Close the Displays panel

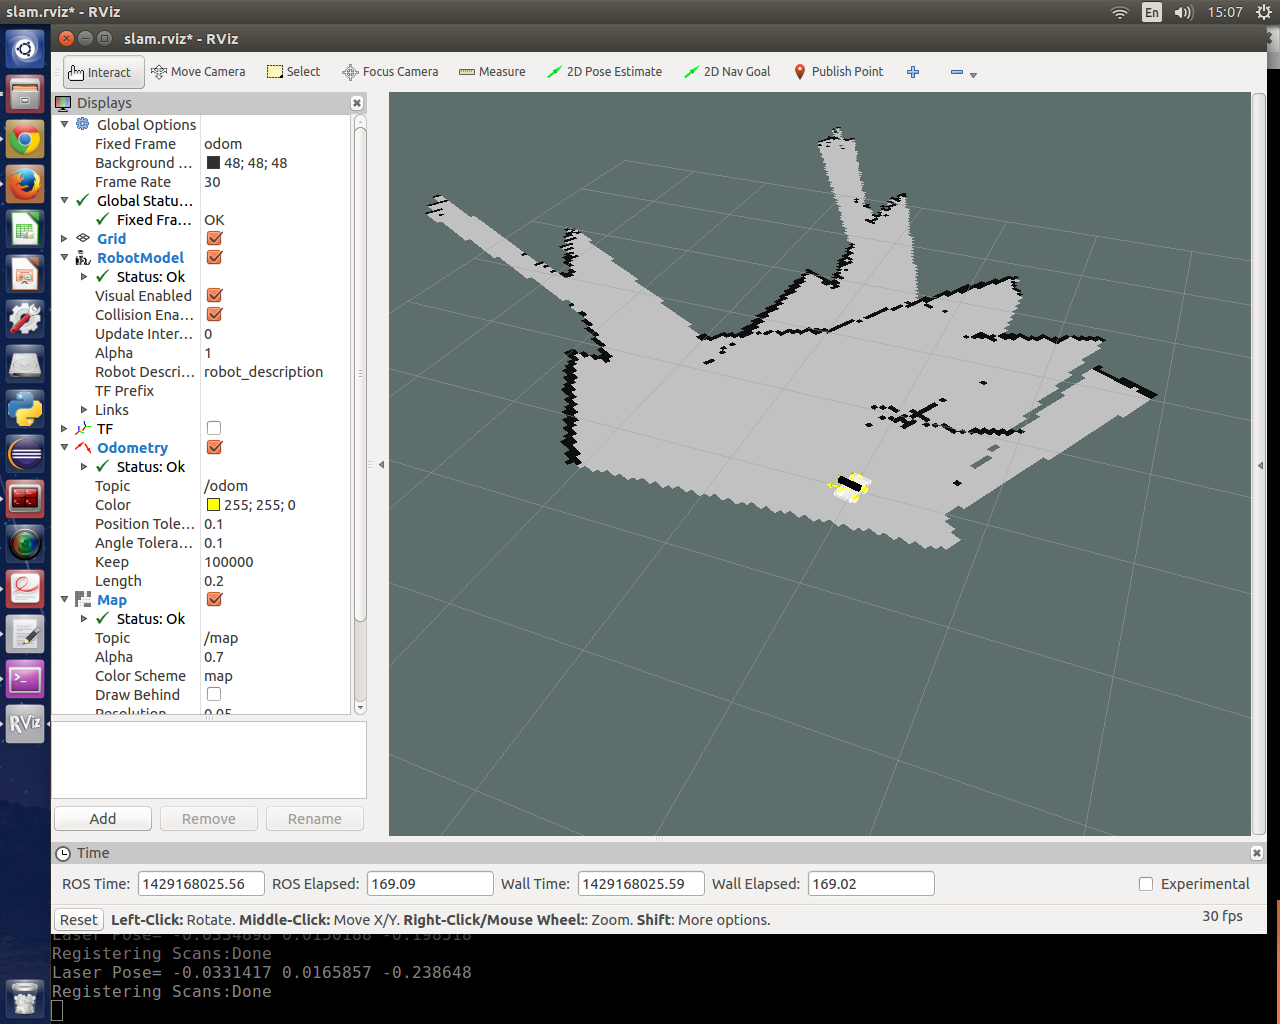click(357, 103)
